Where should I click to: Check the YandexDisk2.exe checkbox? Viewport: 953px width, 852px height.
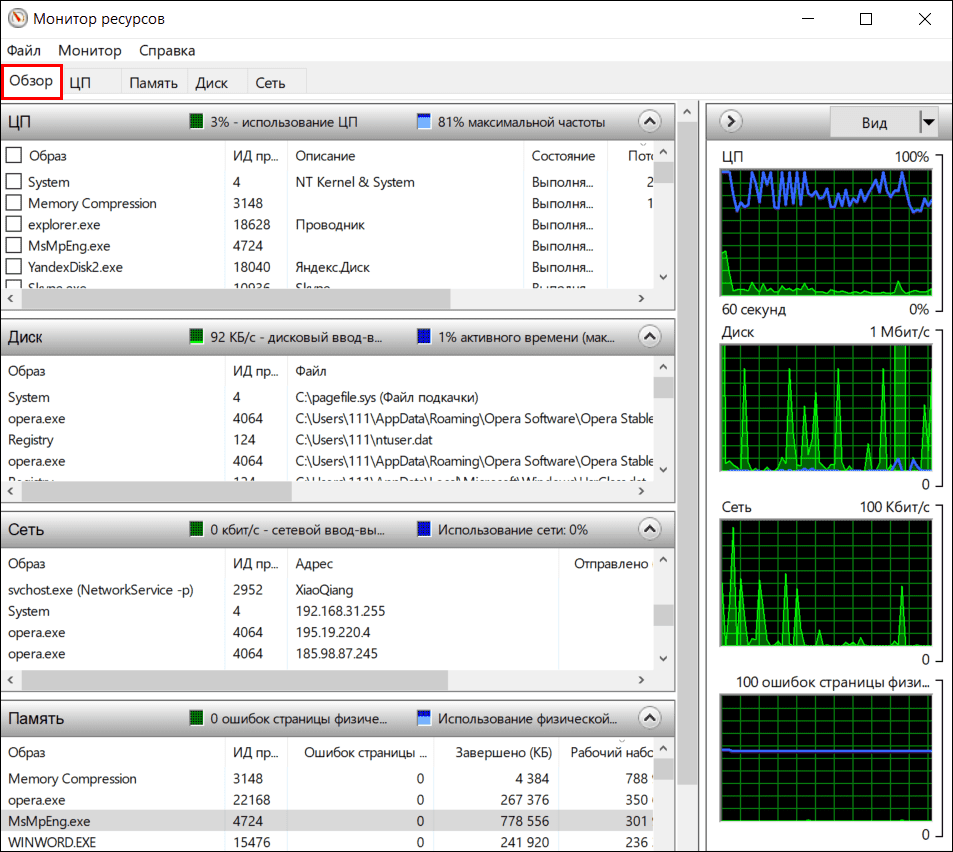click(x=14, y=267)
